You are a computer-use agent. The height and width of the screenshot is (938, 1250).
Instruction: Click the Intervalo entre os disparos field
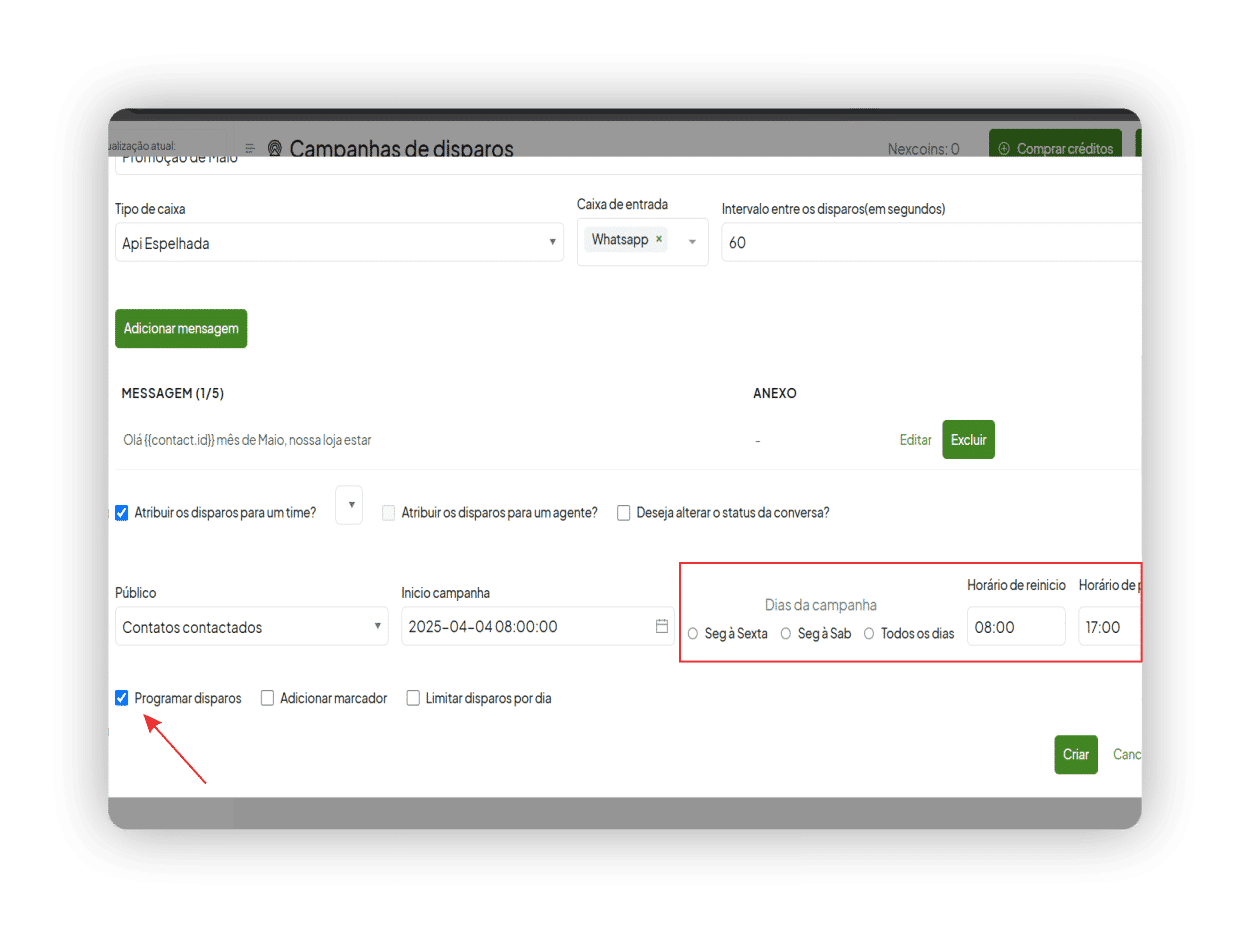tap(931, 242)
